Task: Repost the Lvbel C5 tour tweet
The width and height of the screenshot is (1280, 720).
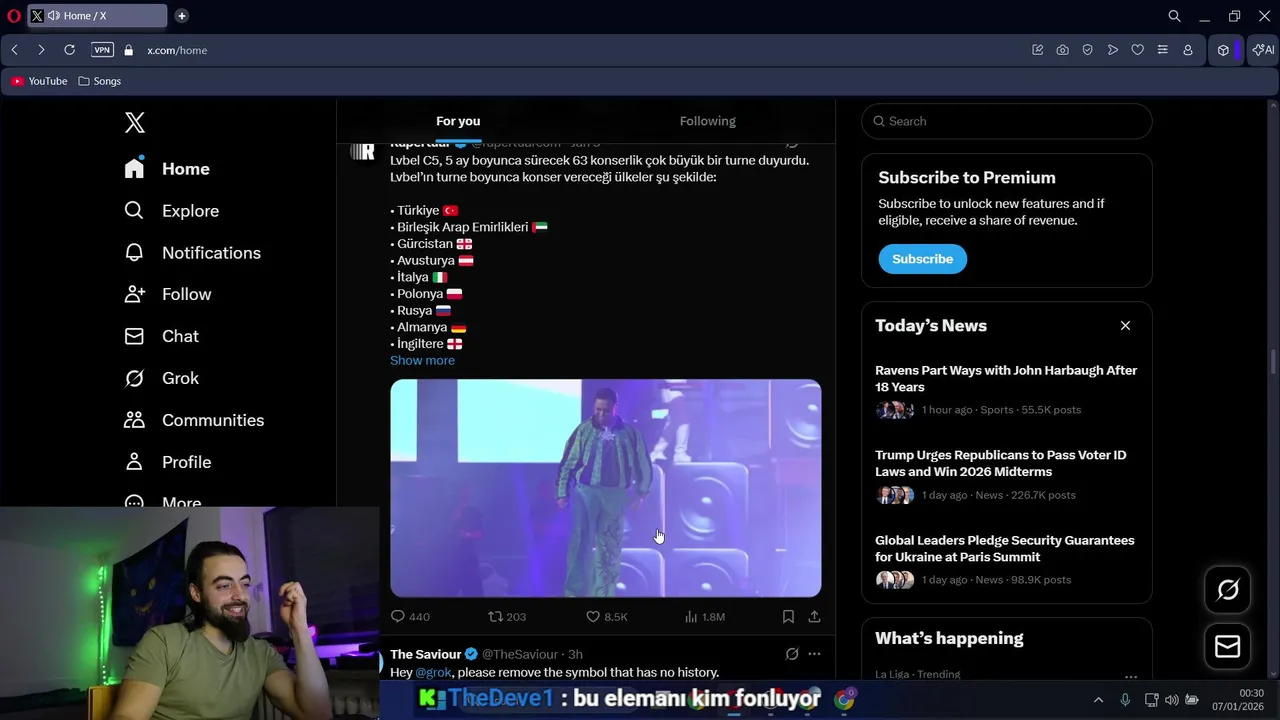Action: [x=507, y=617]
